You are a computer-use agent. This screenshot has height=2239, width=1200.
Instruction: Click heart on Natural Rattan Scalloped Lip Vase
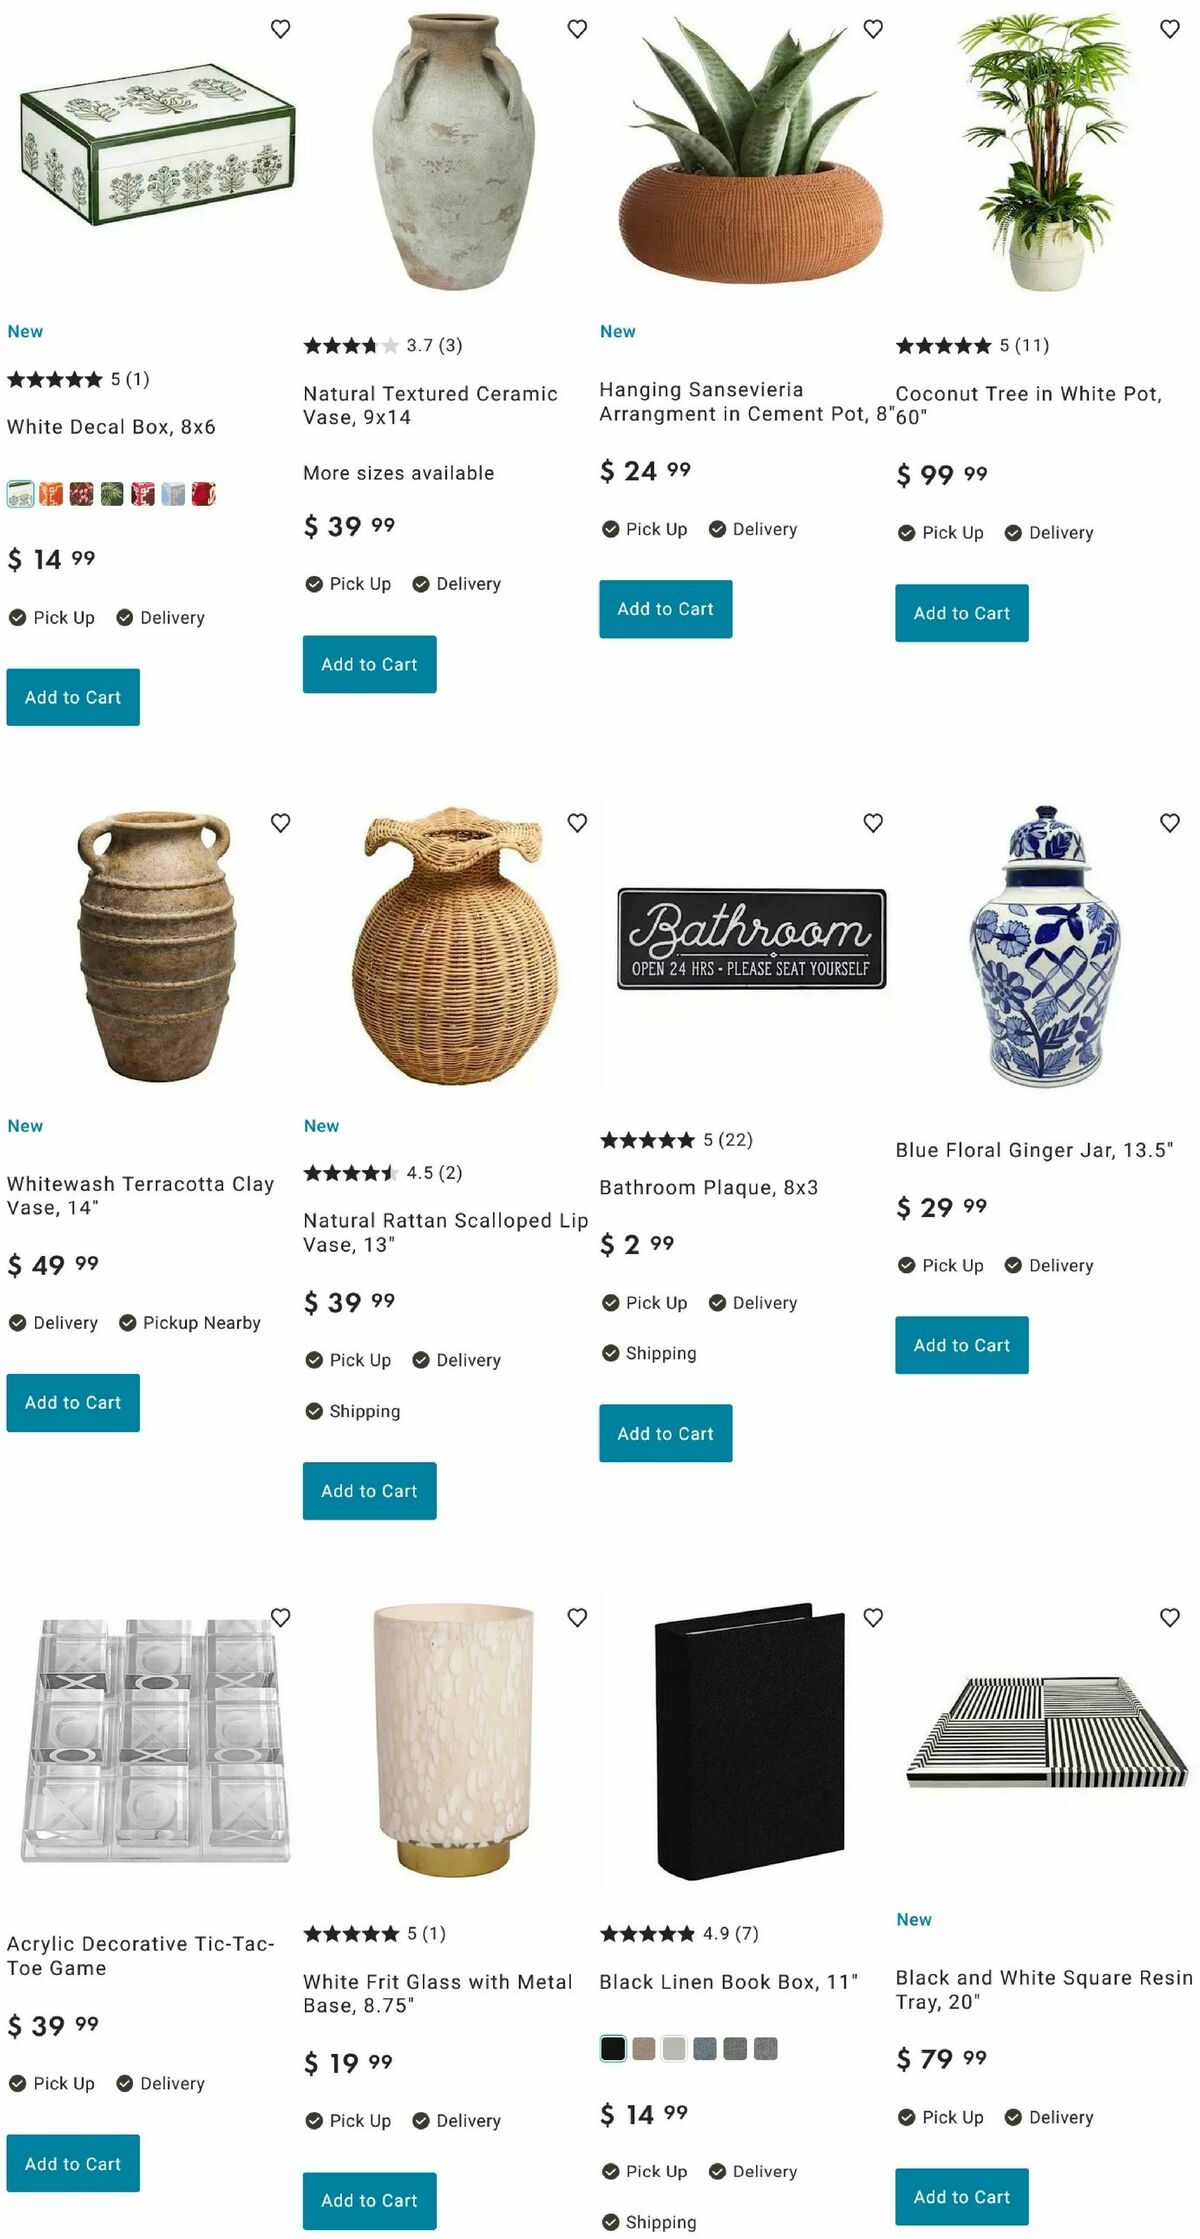pyautogui.click(x=577, y=823)
